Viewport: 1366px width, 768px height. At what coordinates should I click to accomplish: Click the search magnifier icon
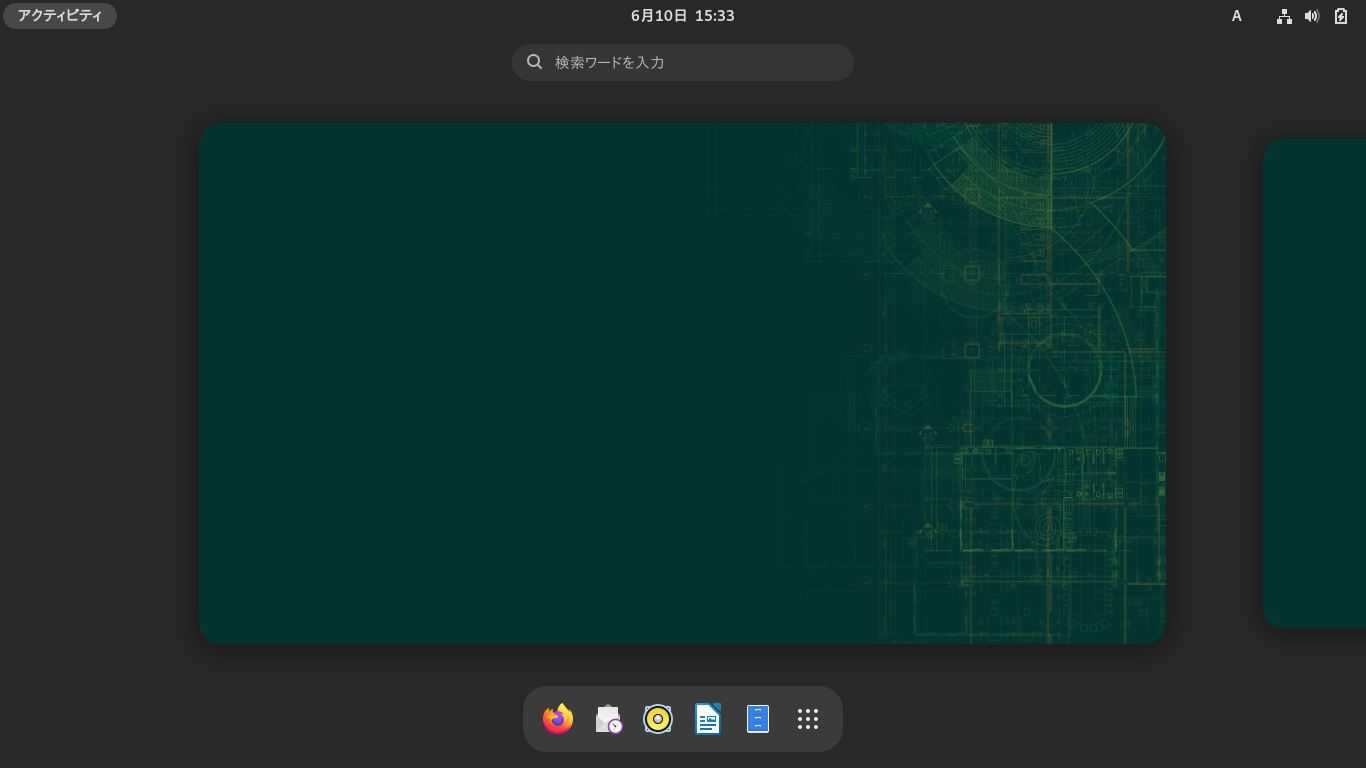click(x=535, y=62)
